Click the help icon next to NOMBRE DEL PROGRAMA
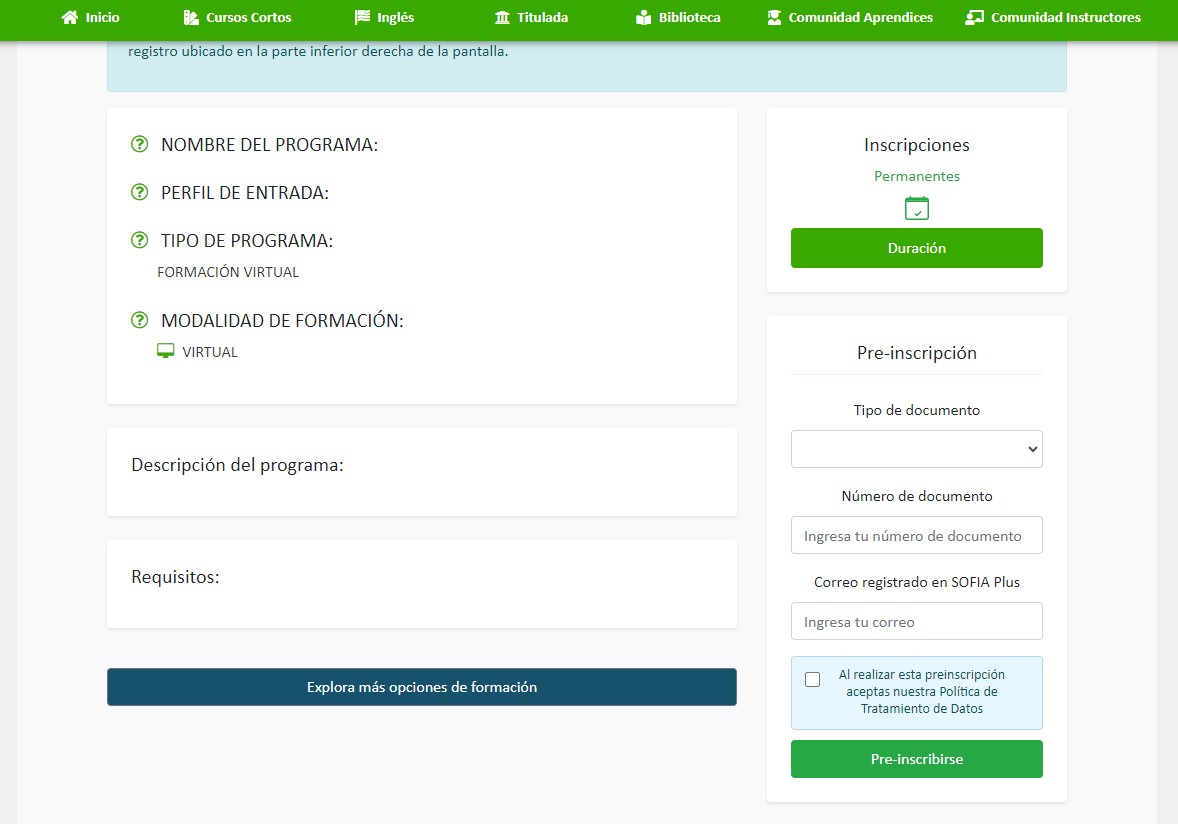 [139, 144]
